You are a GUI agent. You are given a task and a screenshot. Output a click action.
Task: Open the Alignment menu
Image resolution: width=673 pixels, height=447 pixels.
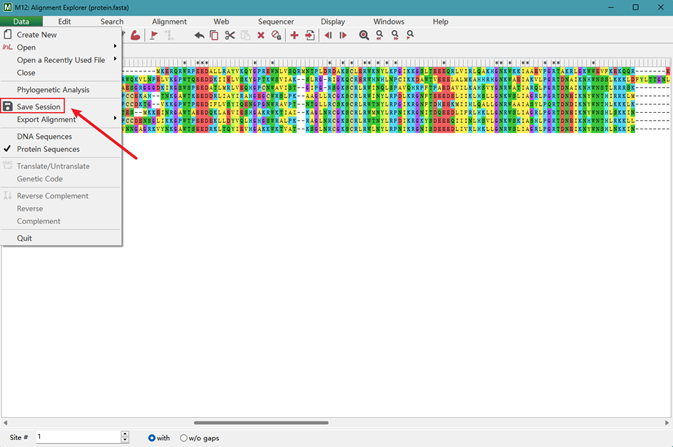(x=169, y=21)
